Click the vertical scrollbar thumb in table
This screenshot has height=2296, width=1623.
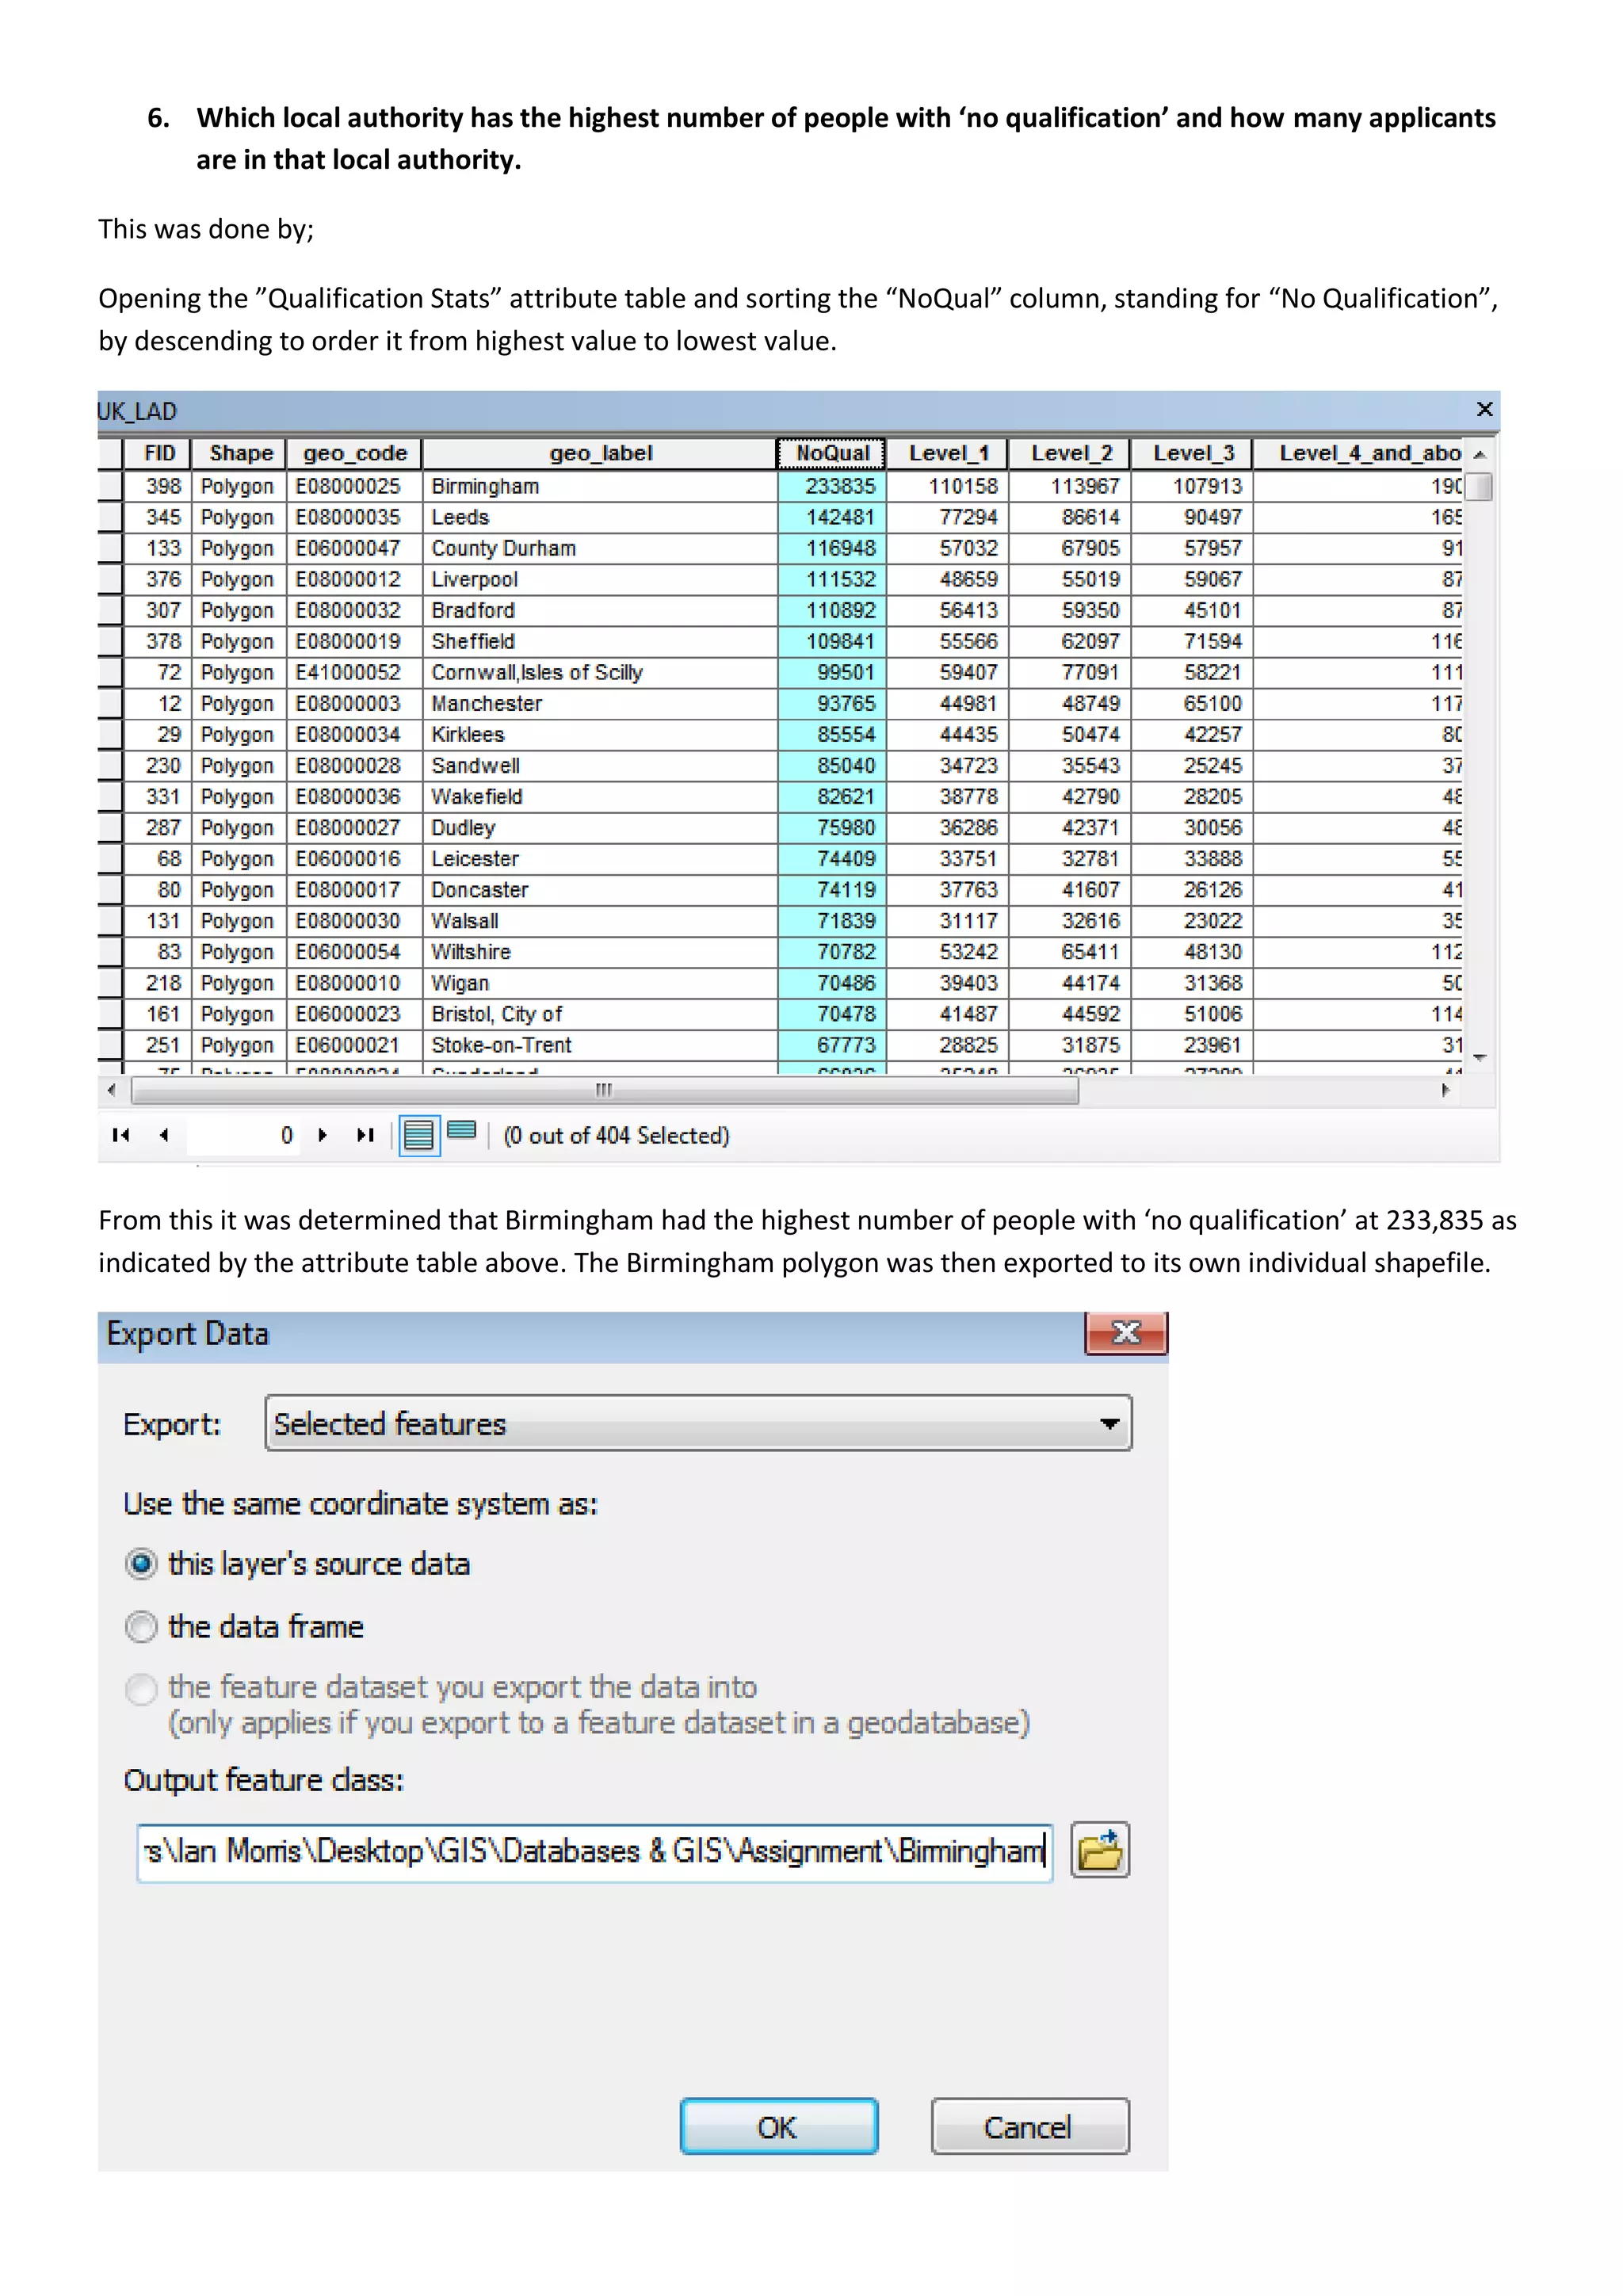click(1480, 486)
